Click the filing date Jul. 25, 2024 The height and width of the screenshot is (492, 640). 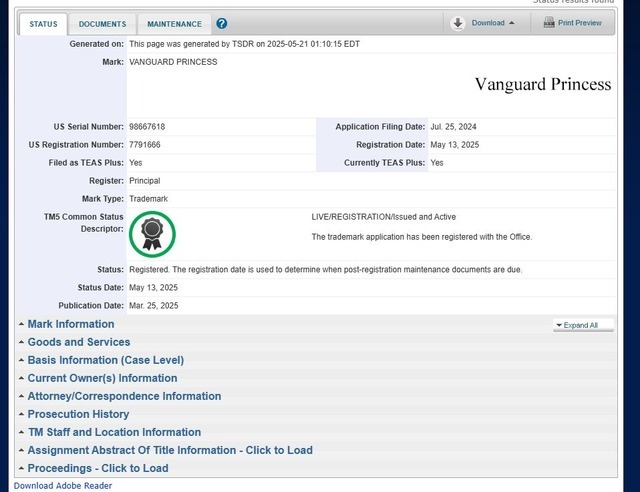click(453, 127)
